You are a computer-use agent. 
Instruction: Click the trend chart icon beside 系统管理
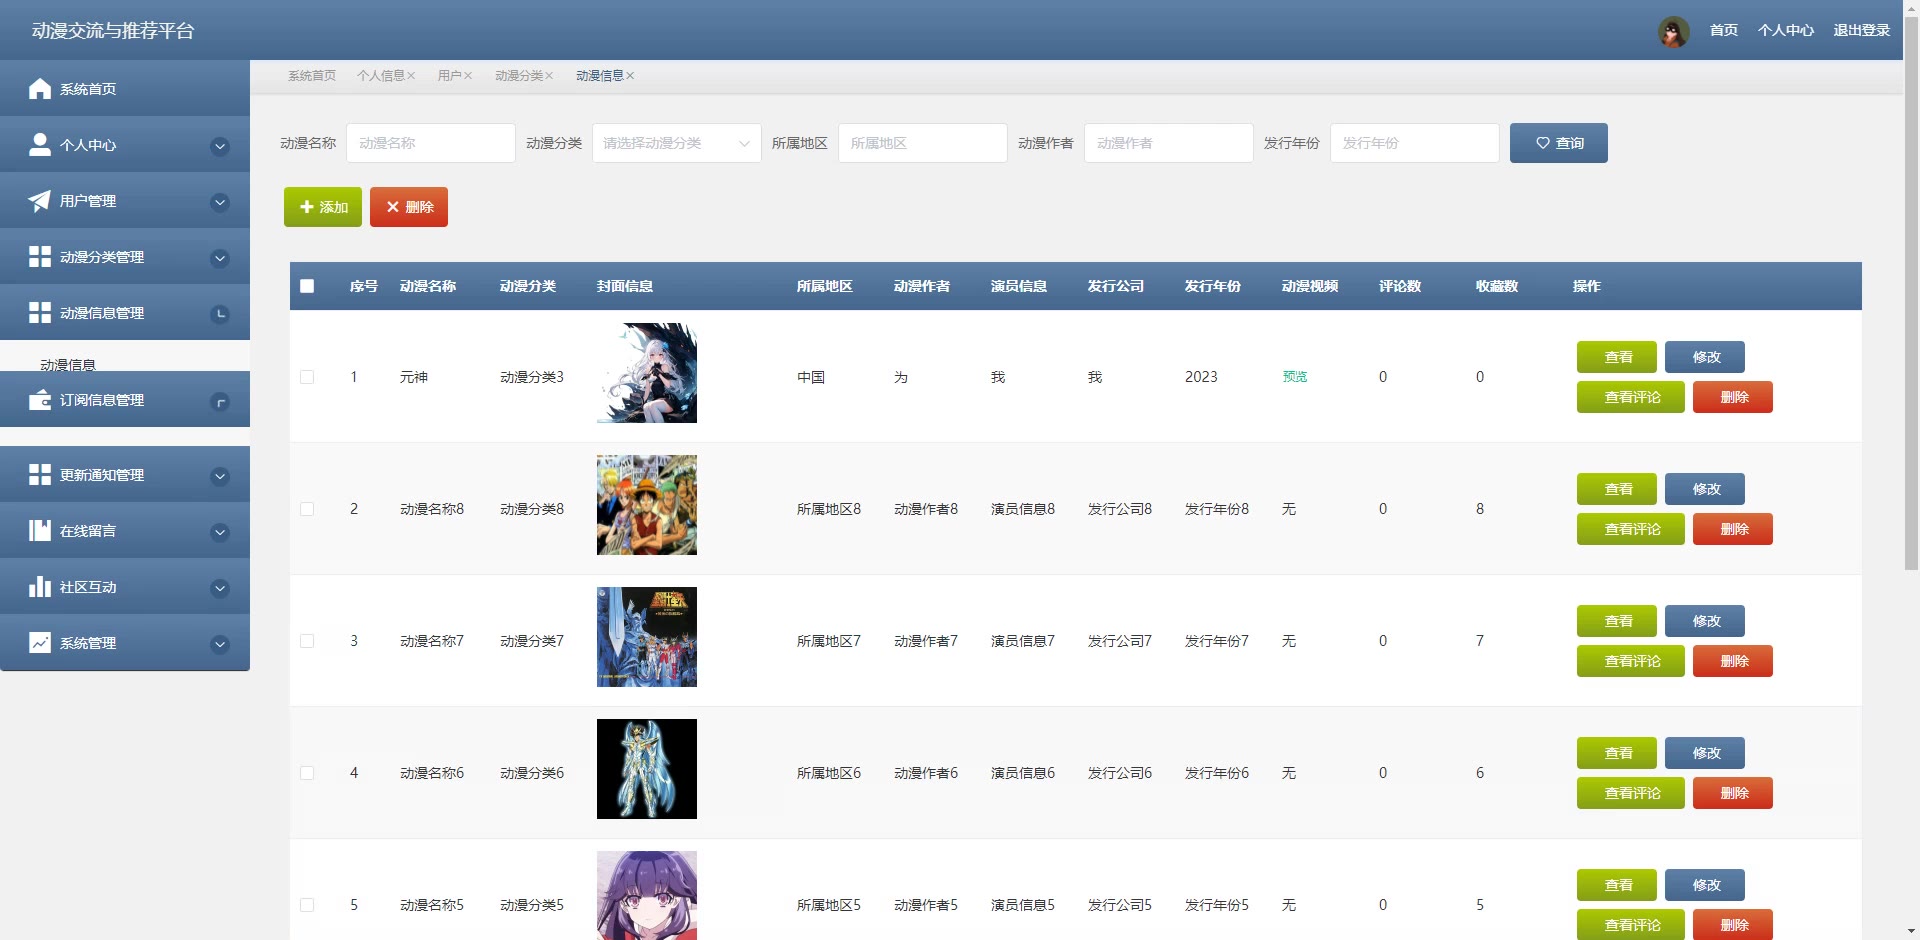40,643
